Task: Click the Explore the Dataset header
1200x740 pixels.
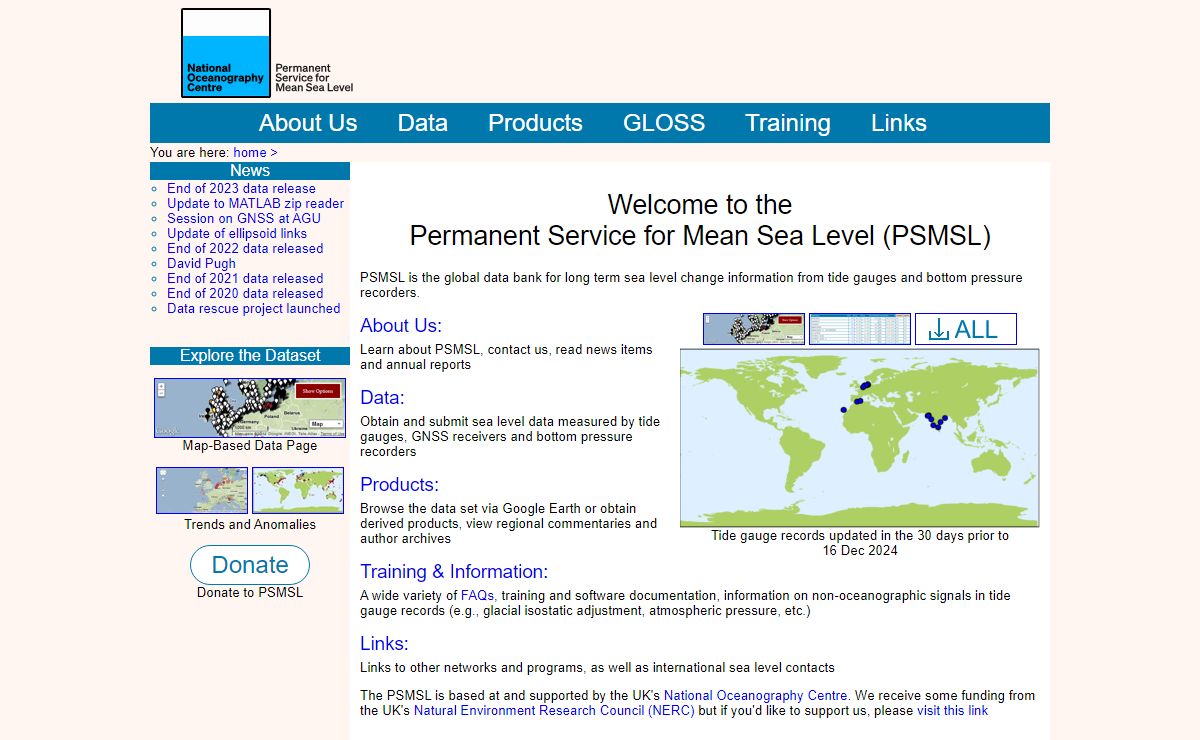Action: pos(250,356)
